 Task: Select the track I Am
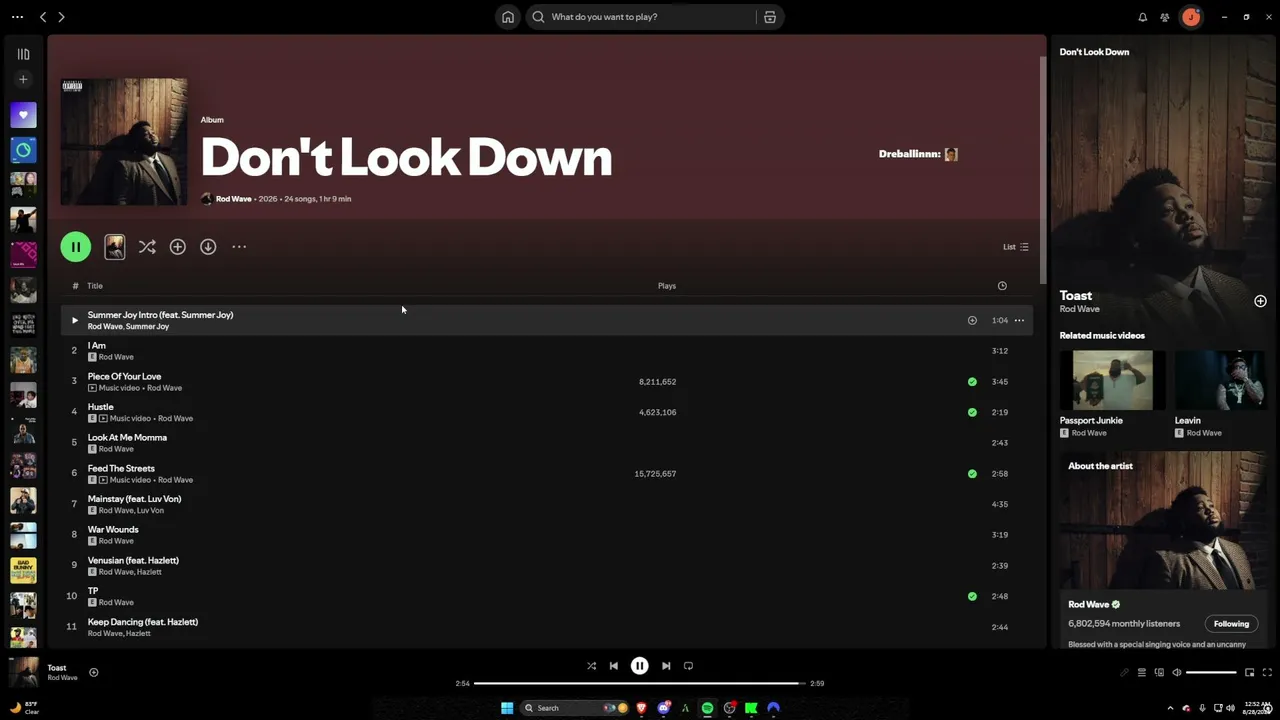546,351
